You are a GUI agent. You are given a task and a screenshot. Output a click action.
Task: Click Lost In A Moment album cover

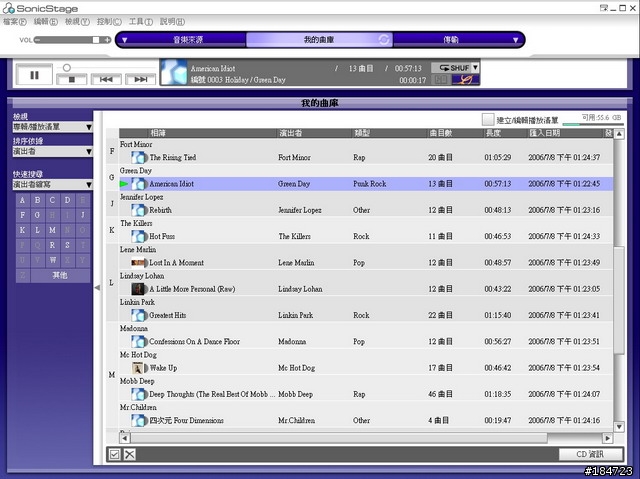coord(139,262)
